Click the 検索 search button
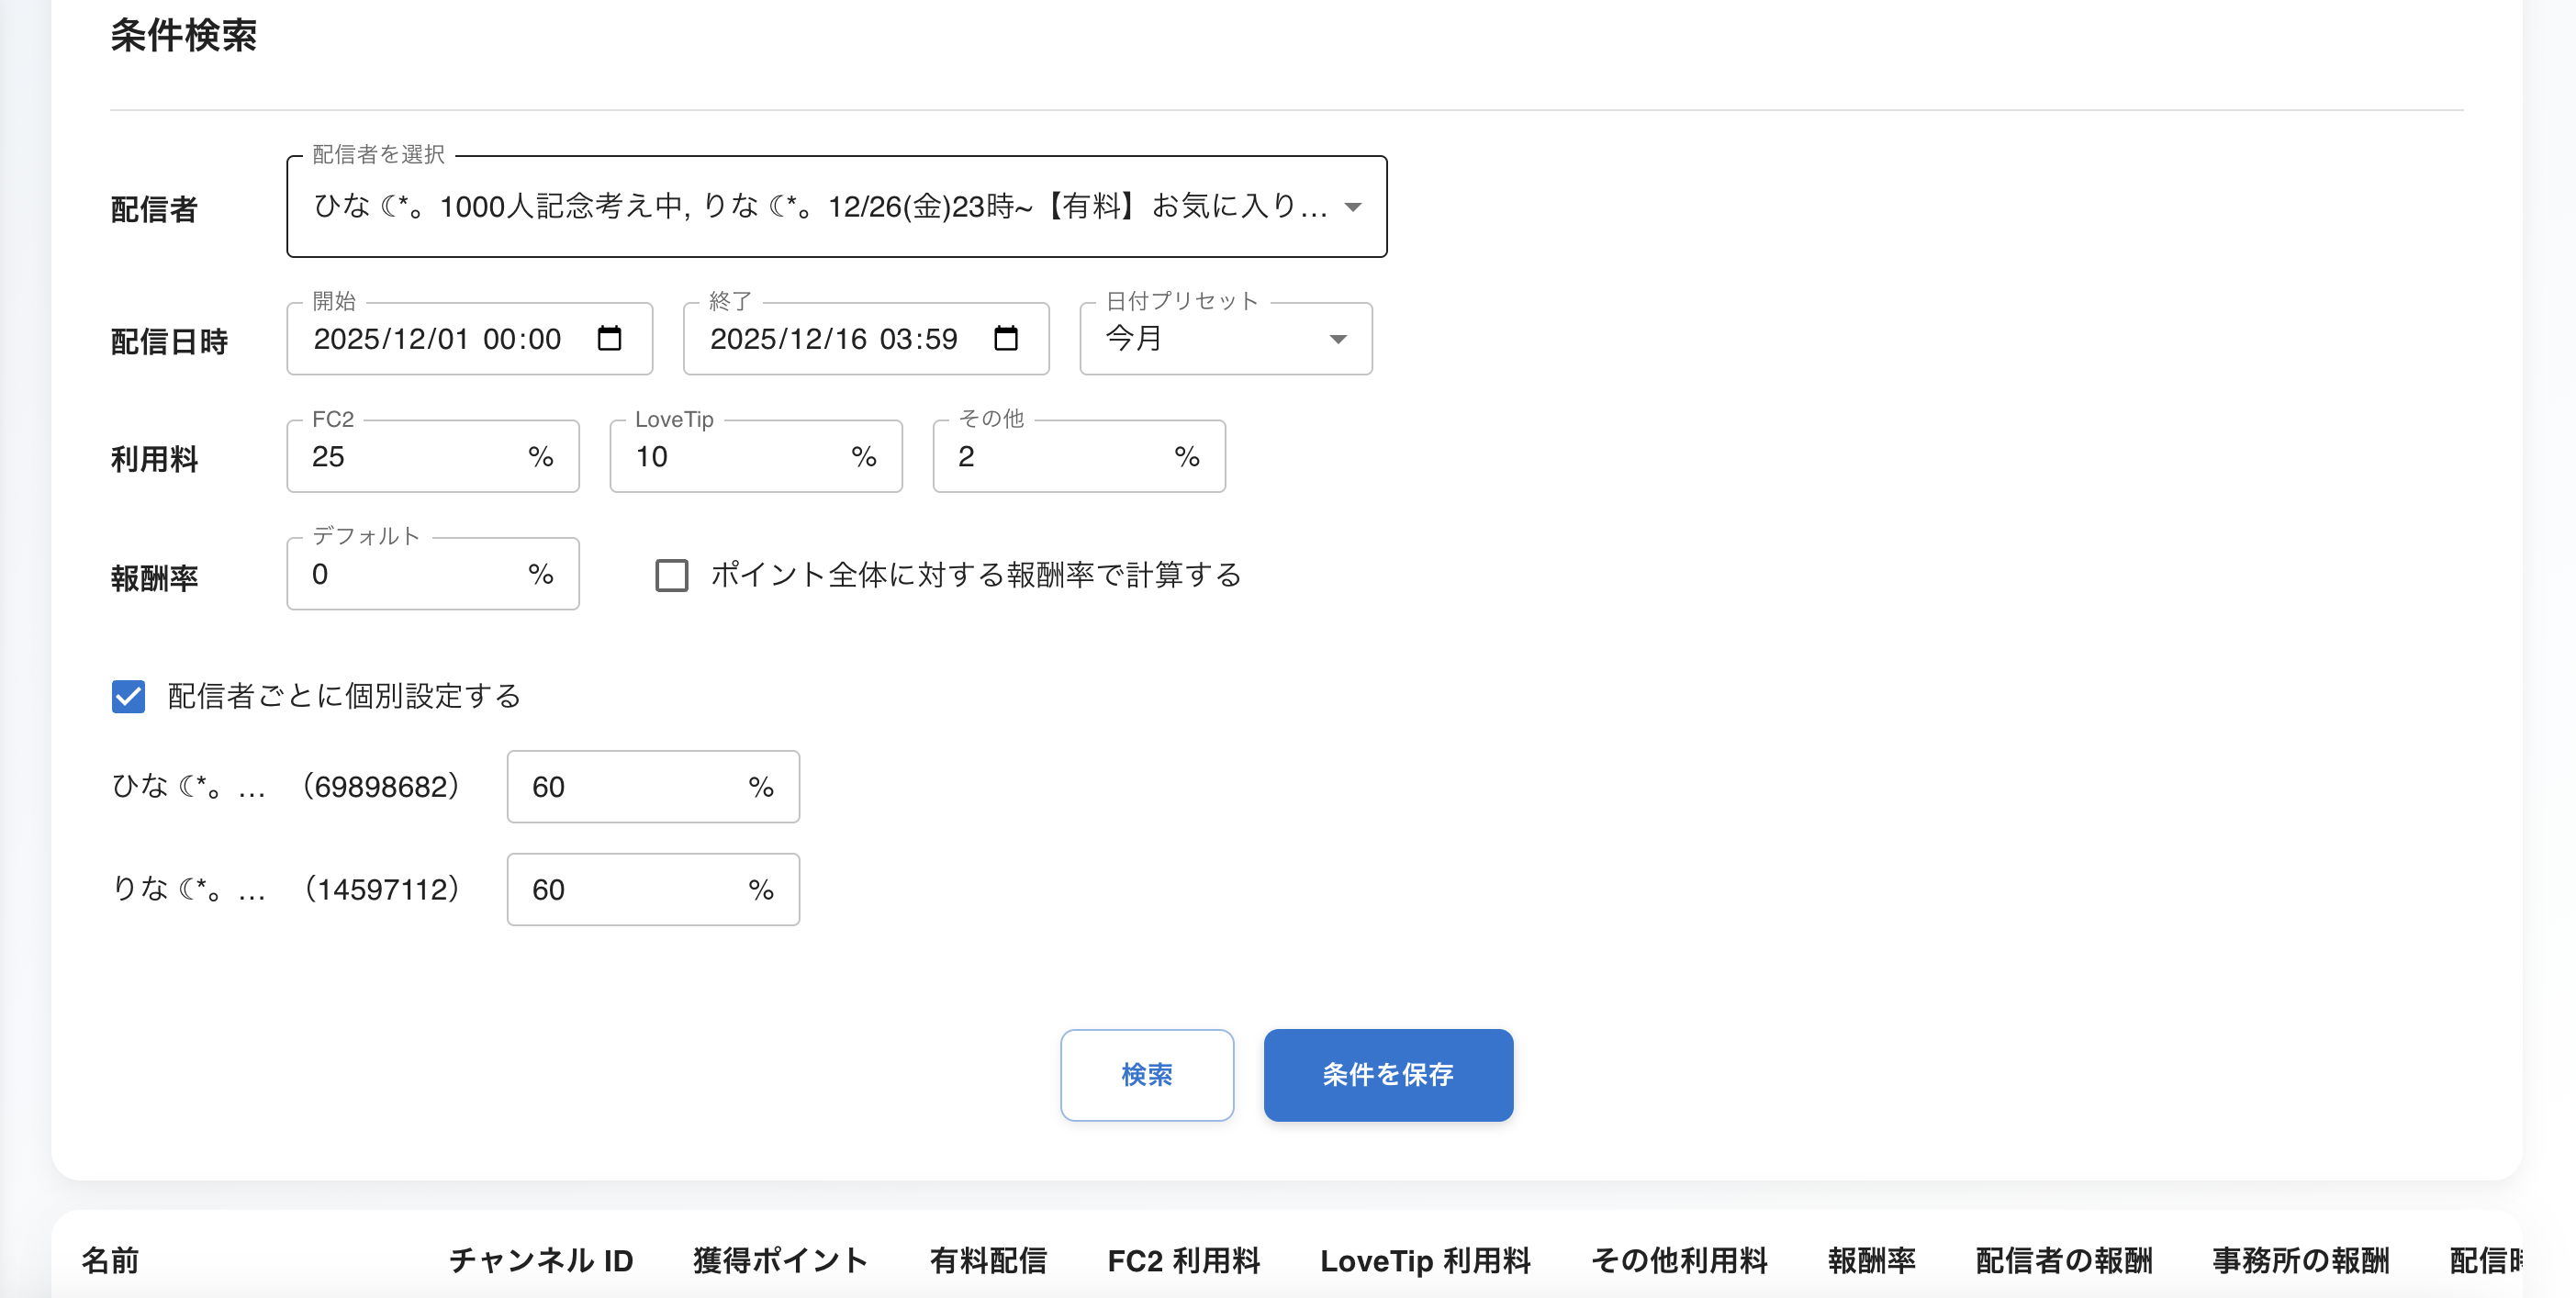The image size is (2576, 1298). [1147, 1075]
